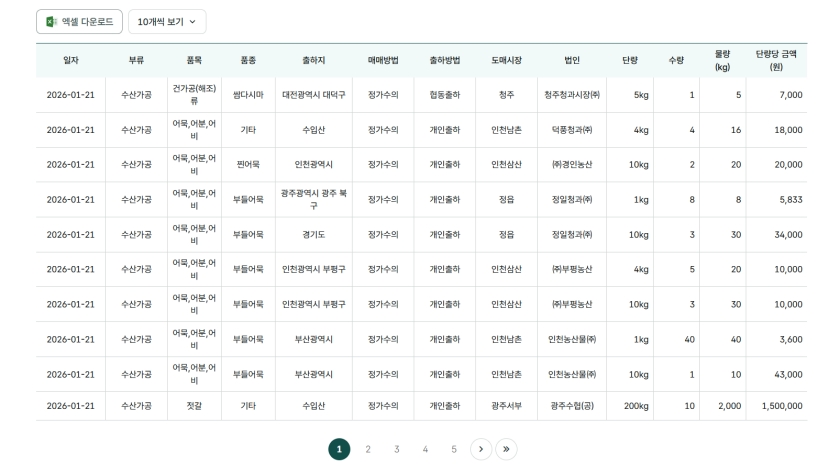Screen dimensions: 840x466
Task: Click the 도매시장 column header
Action: [506, 60]
